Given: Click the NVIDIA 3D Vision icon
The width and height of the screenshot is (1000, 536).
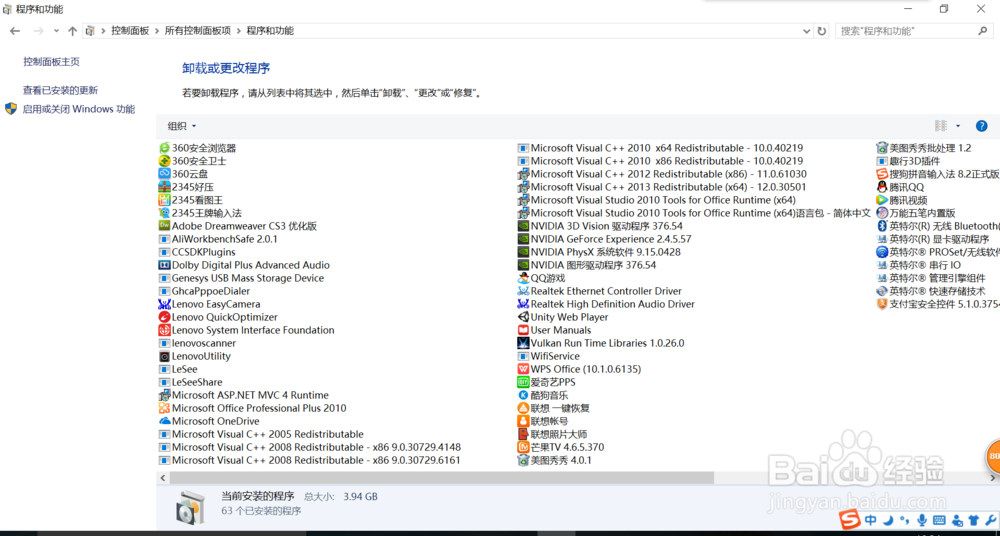Looking at the screenshot, I should click(523, 226).
